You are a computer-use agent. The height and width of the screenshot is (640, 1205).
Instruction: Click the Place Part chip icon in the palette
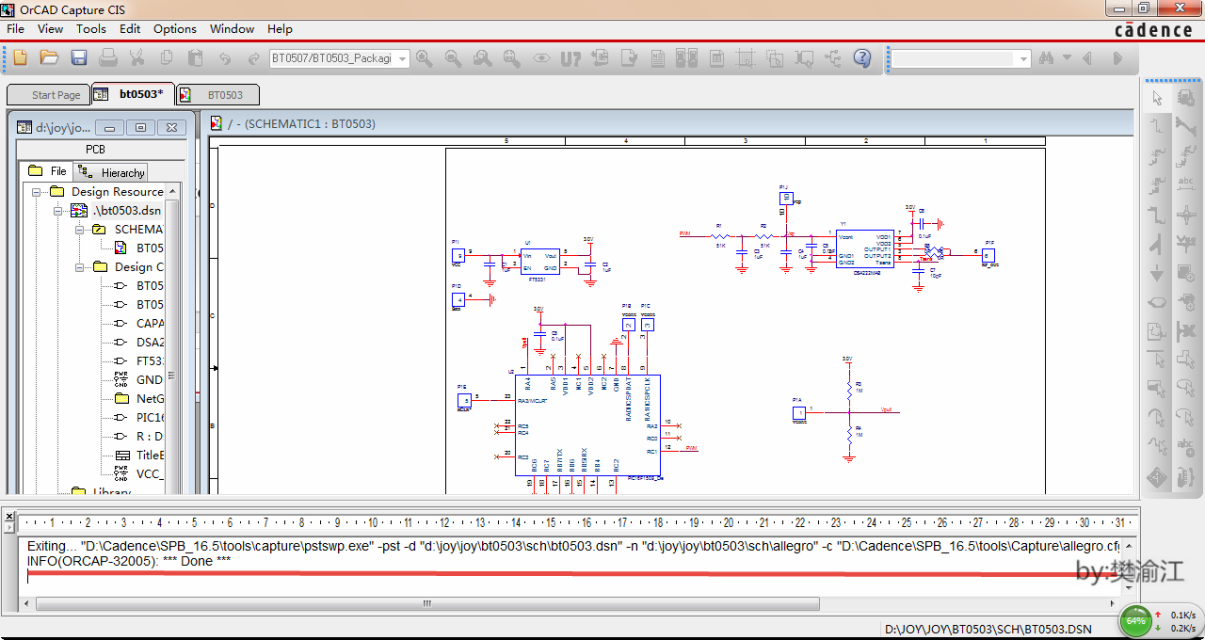[1186, 98]
